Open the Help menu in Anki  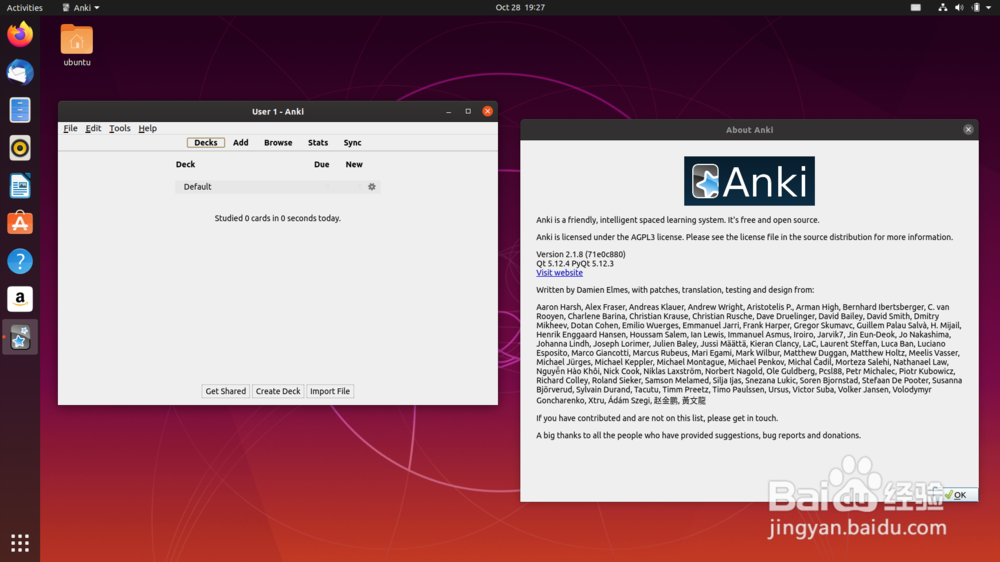point(147,128)
